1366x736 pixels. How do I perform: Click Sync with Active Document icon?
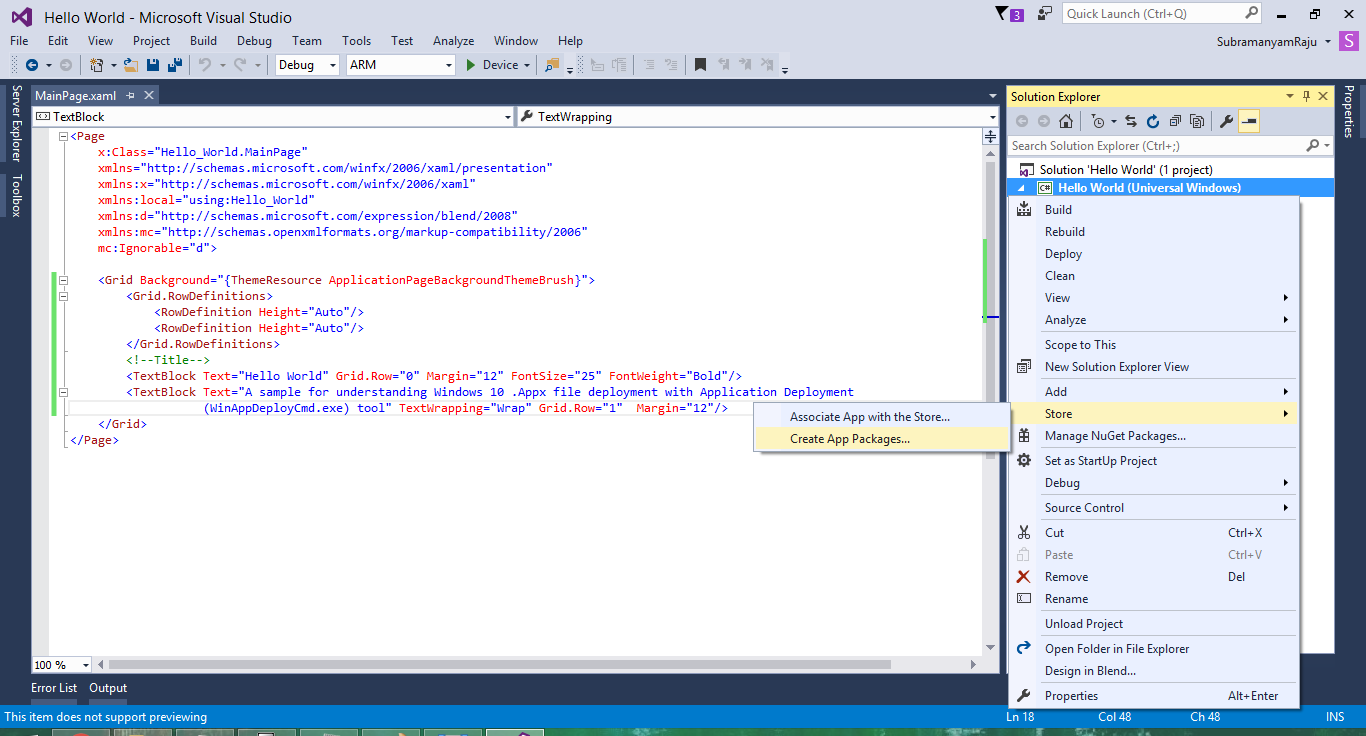[x=1133, y=120]
